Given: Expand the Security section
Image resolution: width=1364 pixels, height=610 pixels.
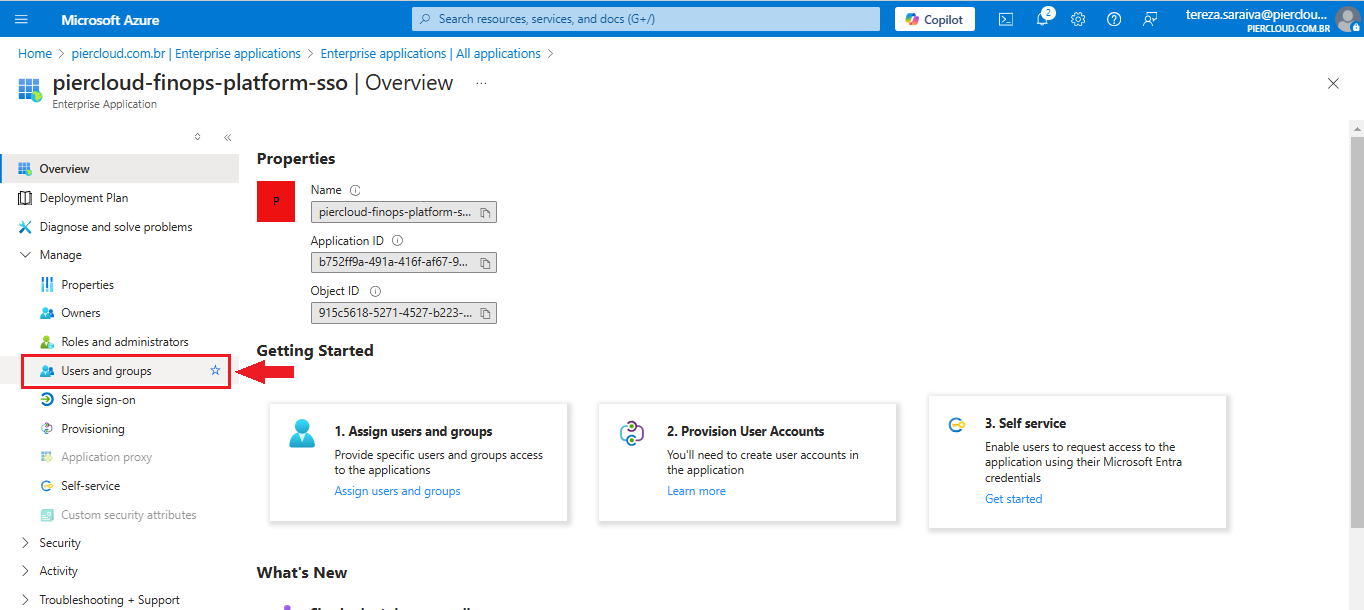Looking at the screenshot, I should click(x=26, y=543).
